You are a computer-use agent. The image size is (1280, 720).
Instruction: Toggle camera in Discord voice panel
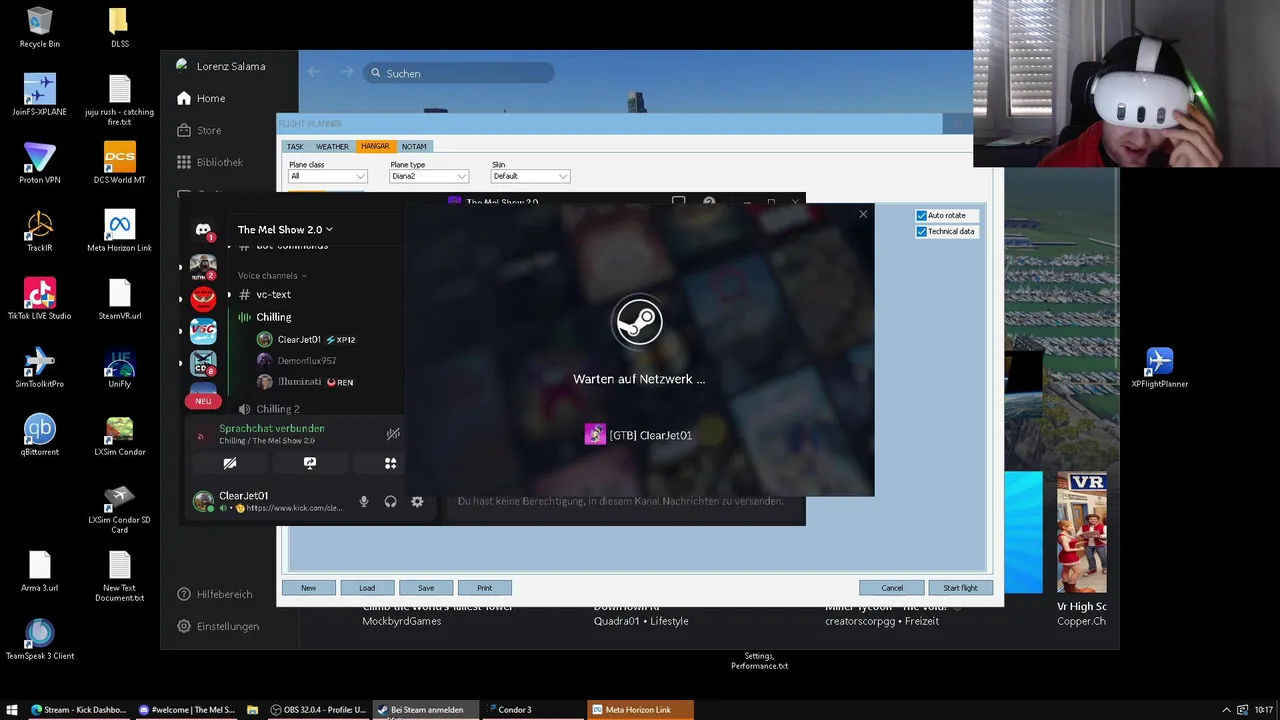coord(230,463)
